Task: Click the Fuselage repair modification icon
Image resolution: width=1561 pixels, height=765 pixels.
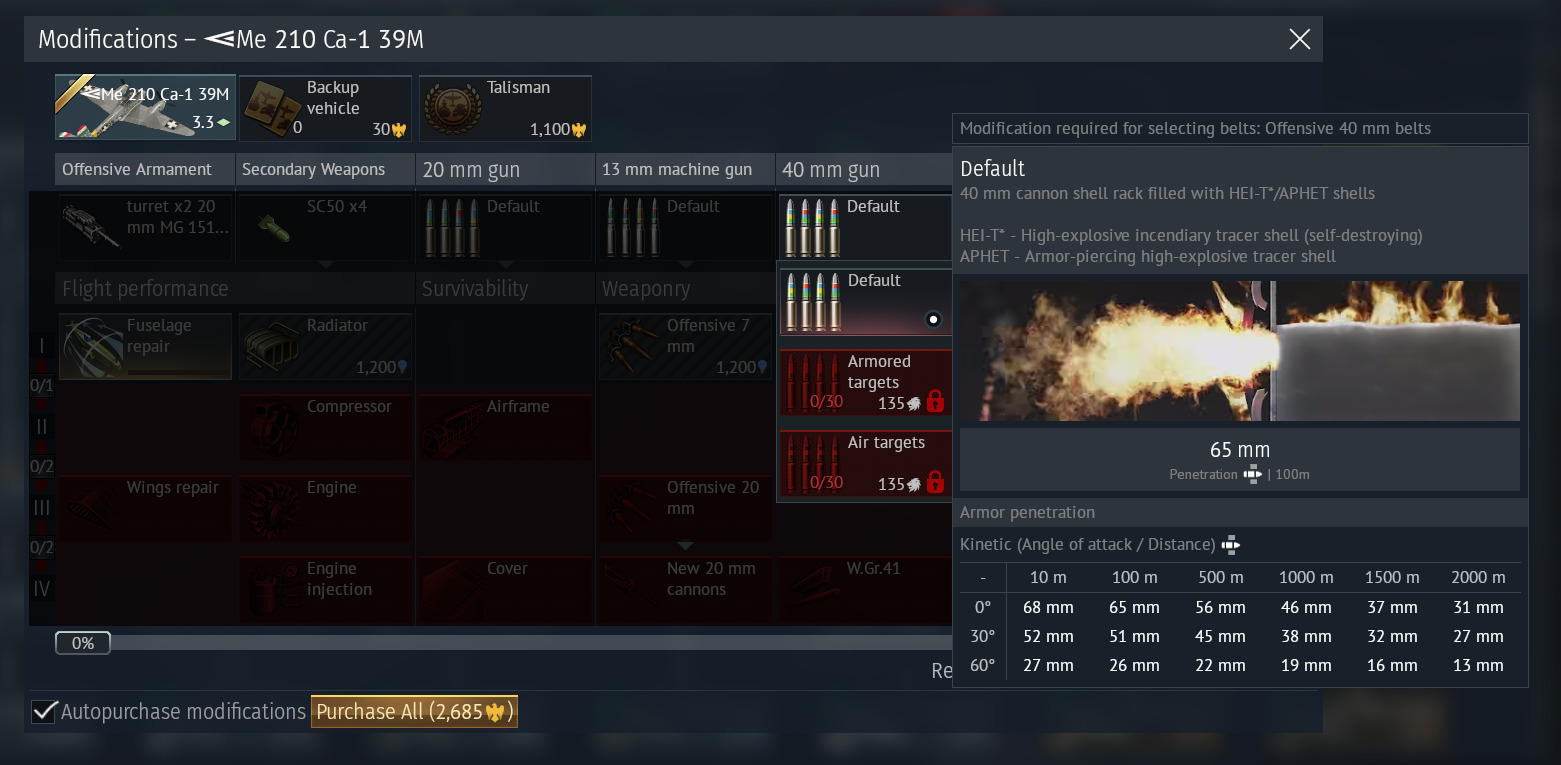Action: tap(91, 346)
